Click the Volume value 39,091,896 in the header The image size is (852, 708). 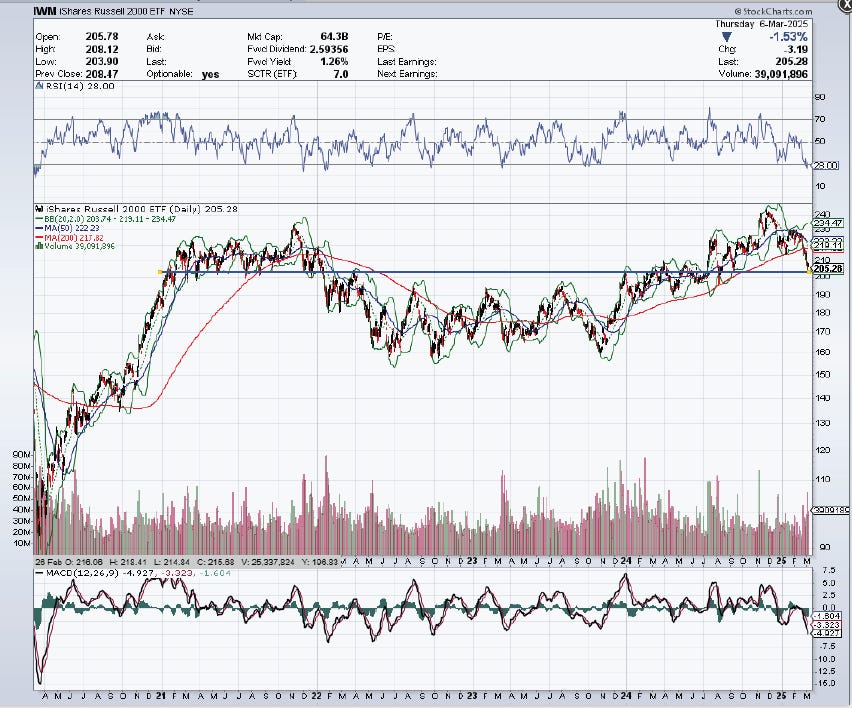click(x=781, y=74)
